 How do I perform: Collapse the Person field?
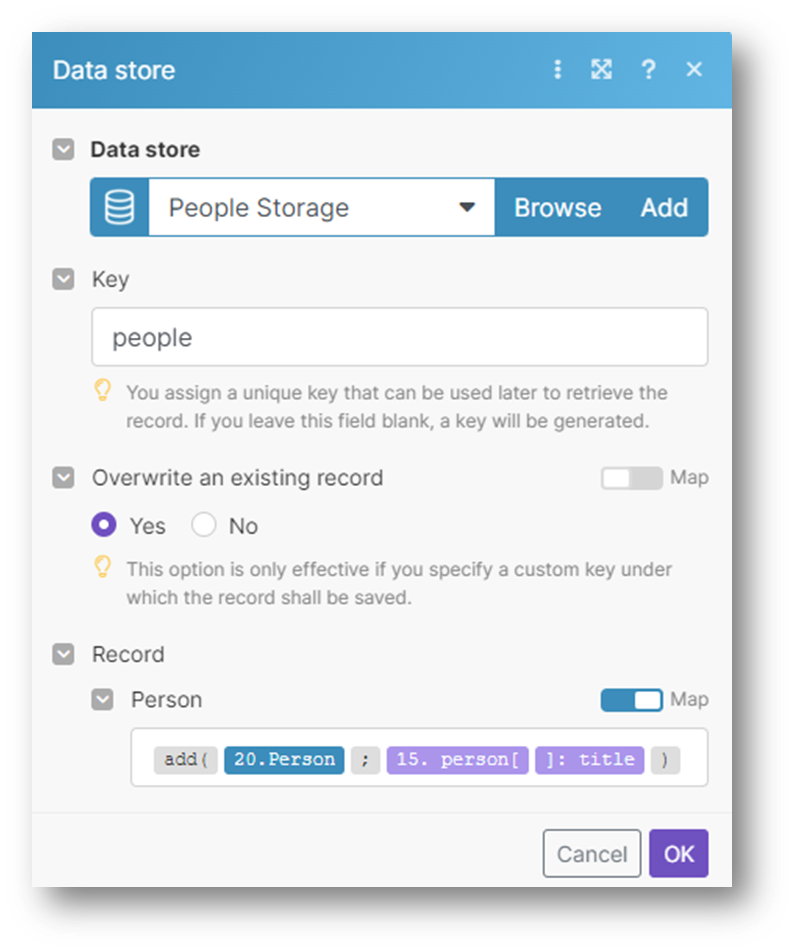point(102,700)
